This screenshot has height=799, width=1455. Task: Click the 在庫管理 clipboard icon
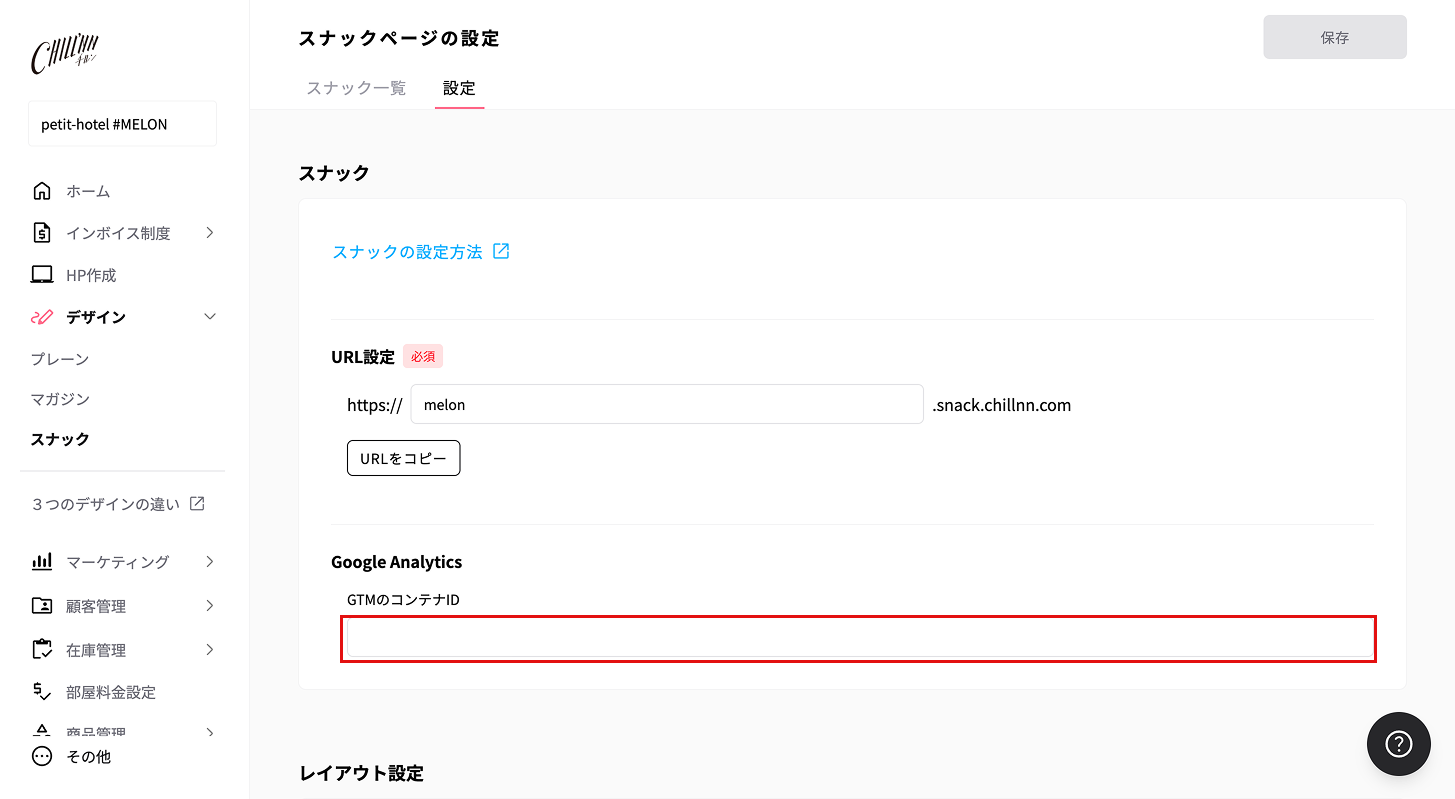point(42,650)
